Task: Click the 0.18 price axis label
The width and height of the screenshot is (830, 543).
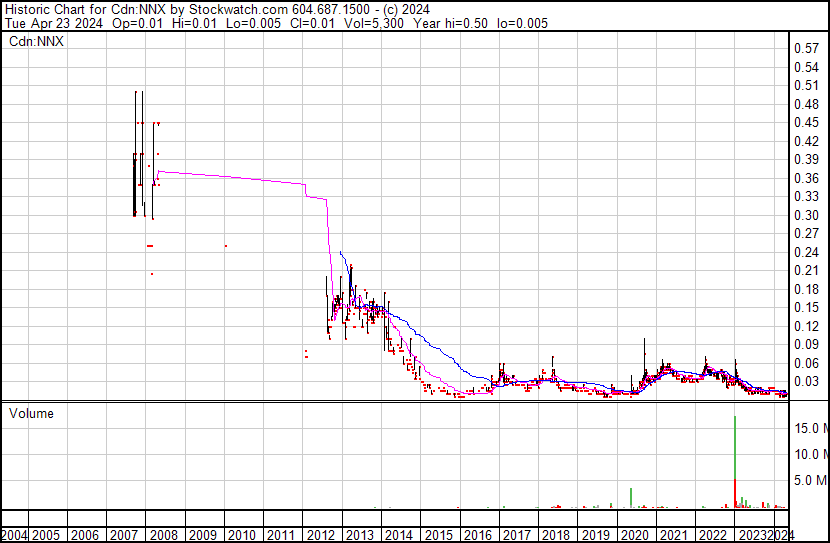Action: (806, 289)
